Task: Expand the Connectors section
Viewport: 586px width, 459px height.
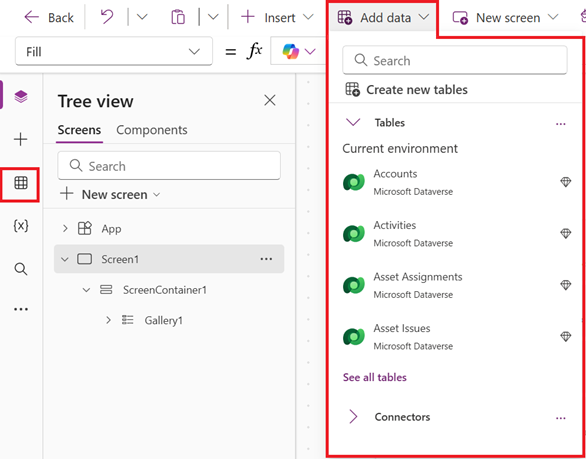Action: [x=353, y=416]
